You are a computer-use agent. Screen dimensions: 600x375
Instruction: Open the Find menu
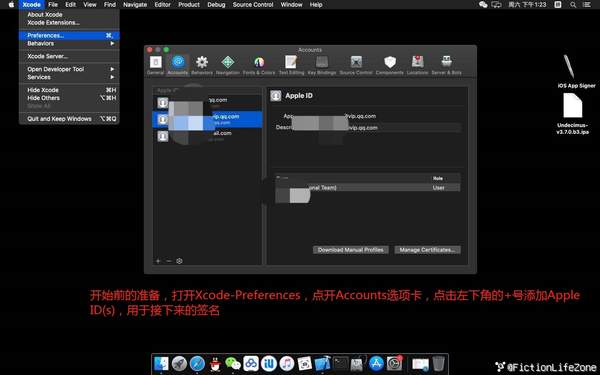click(110, 5)
